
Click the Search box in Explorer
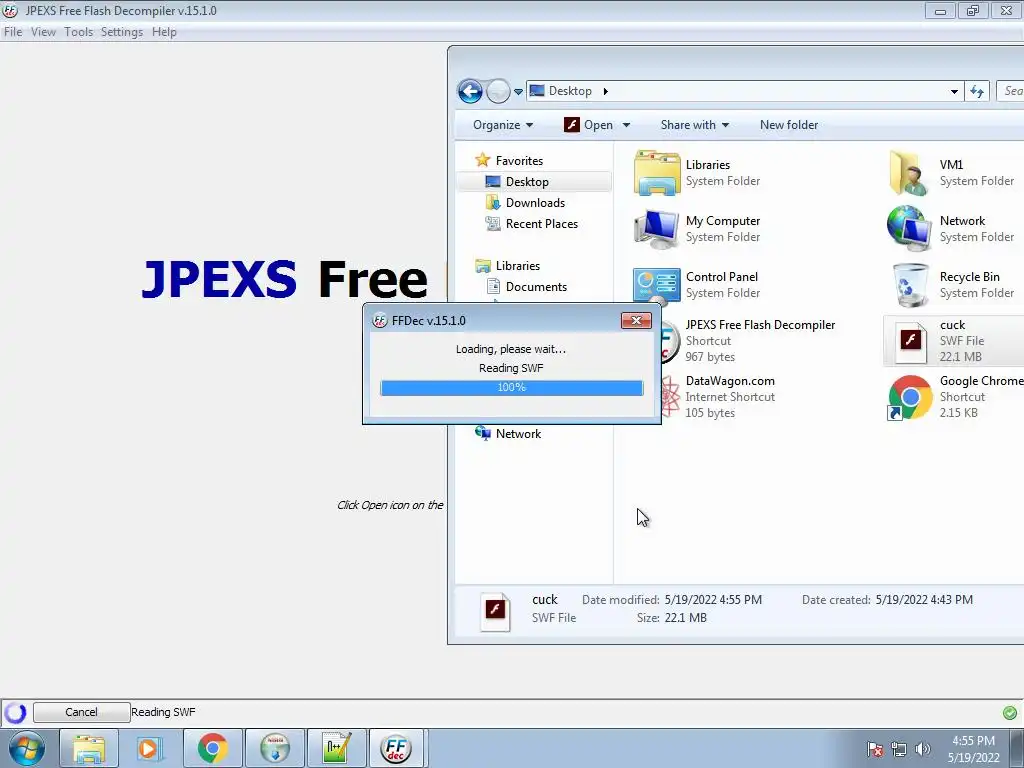pyautogui.click(x=1010, y=91)
